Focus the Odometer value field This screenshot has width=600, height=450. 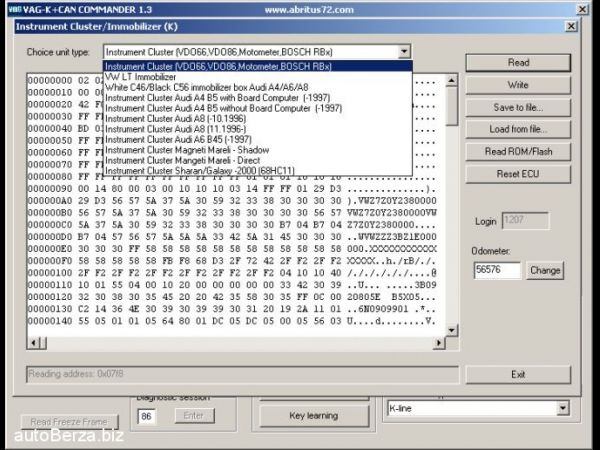(497, 270)
